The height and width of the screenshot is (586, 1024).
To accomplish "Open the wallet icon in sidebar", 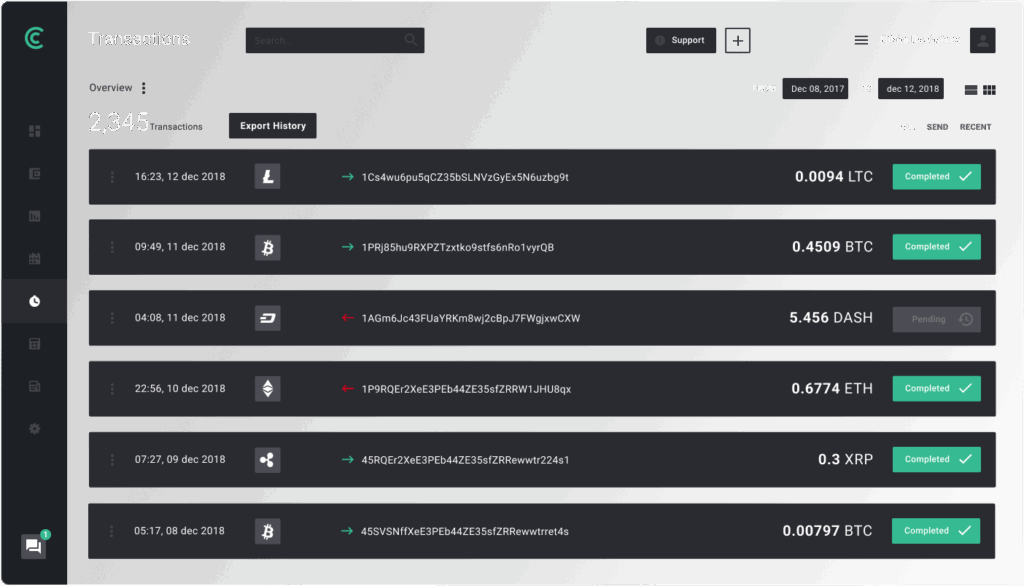I will point(34,173).
